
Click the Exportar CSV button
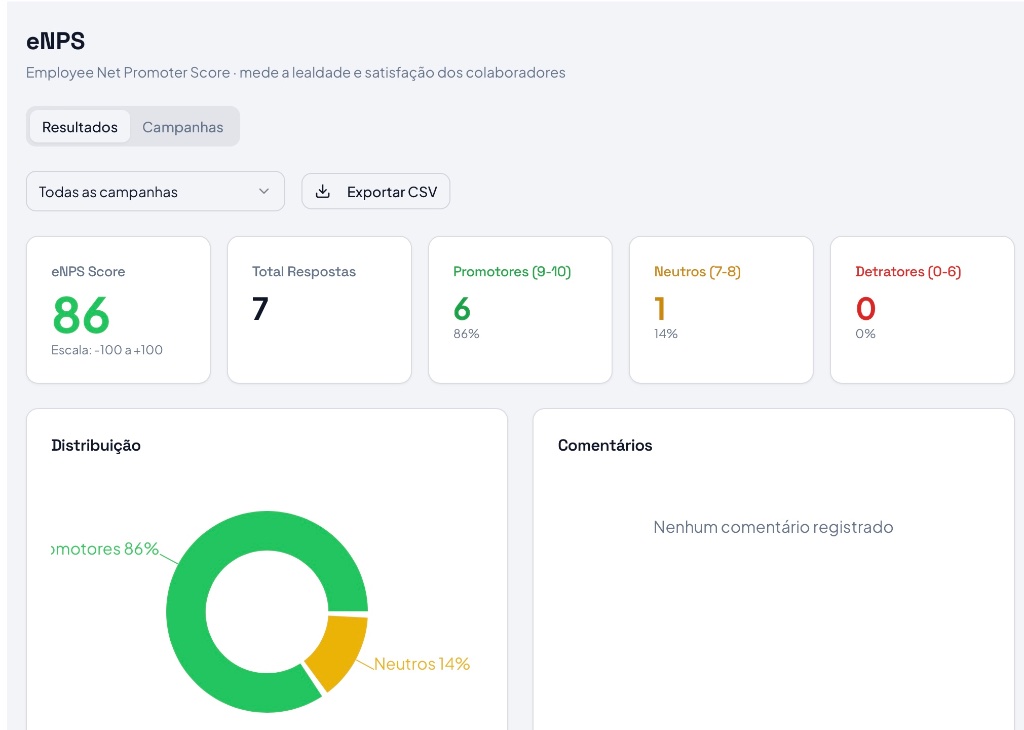coord(376,191)
